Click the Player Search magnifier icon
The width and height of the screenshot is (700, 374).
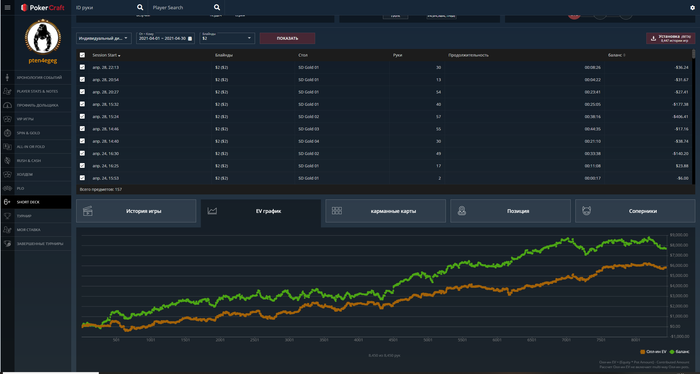pyautogui.click(x=217, y=7)
